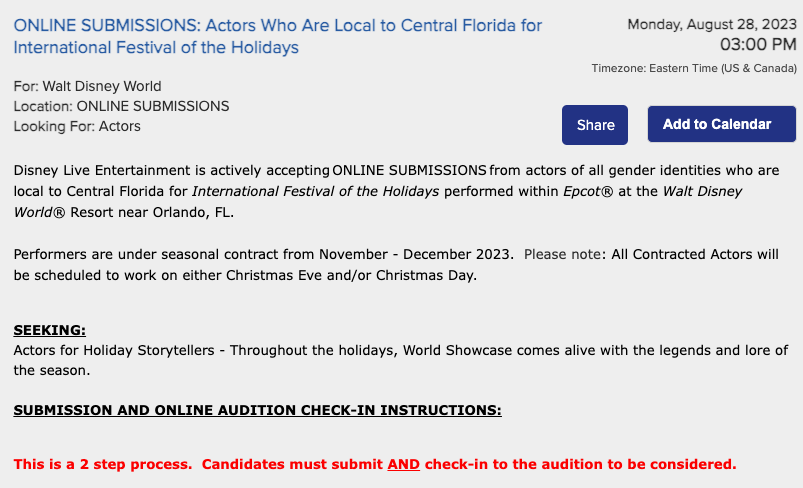803x488 pixels.
Task: Click the underlined red AND word
Action: click(x=403, y=464)
